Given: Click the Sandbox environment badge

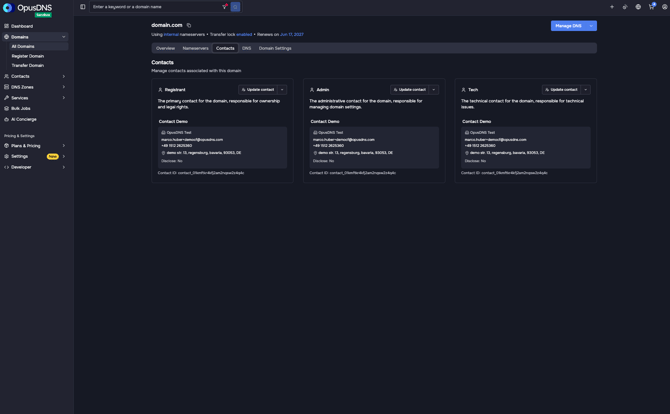Looking at the screenshot, I should pos(43,15).
